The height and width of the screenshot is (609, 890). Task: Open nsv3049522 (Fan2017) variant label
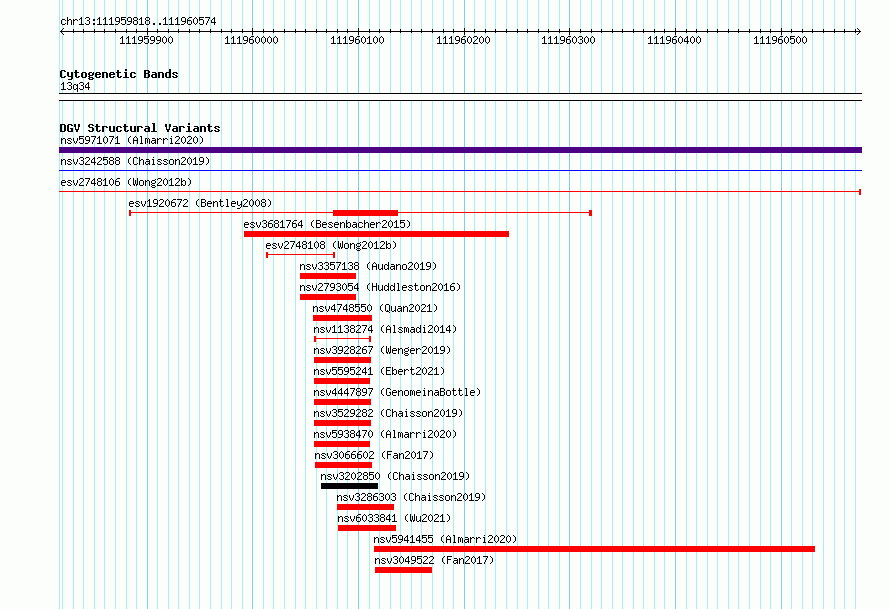[434, 560]
